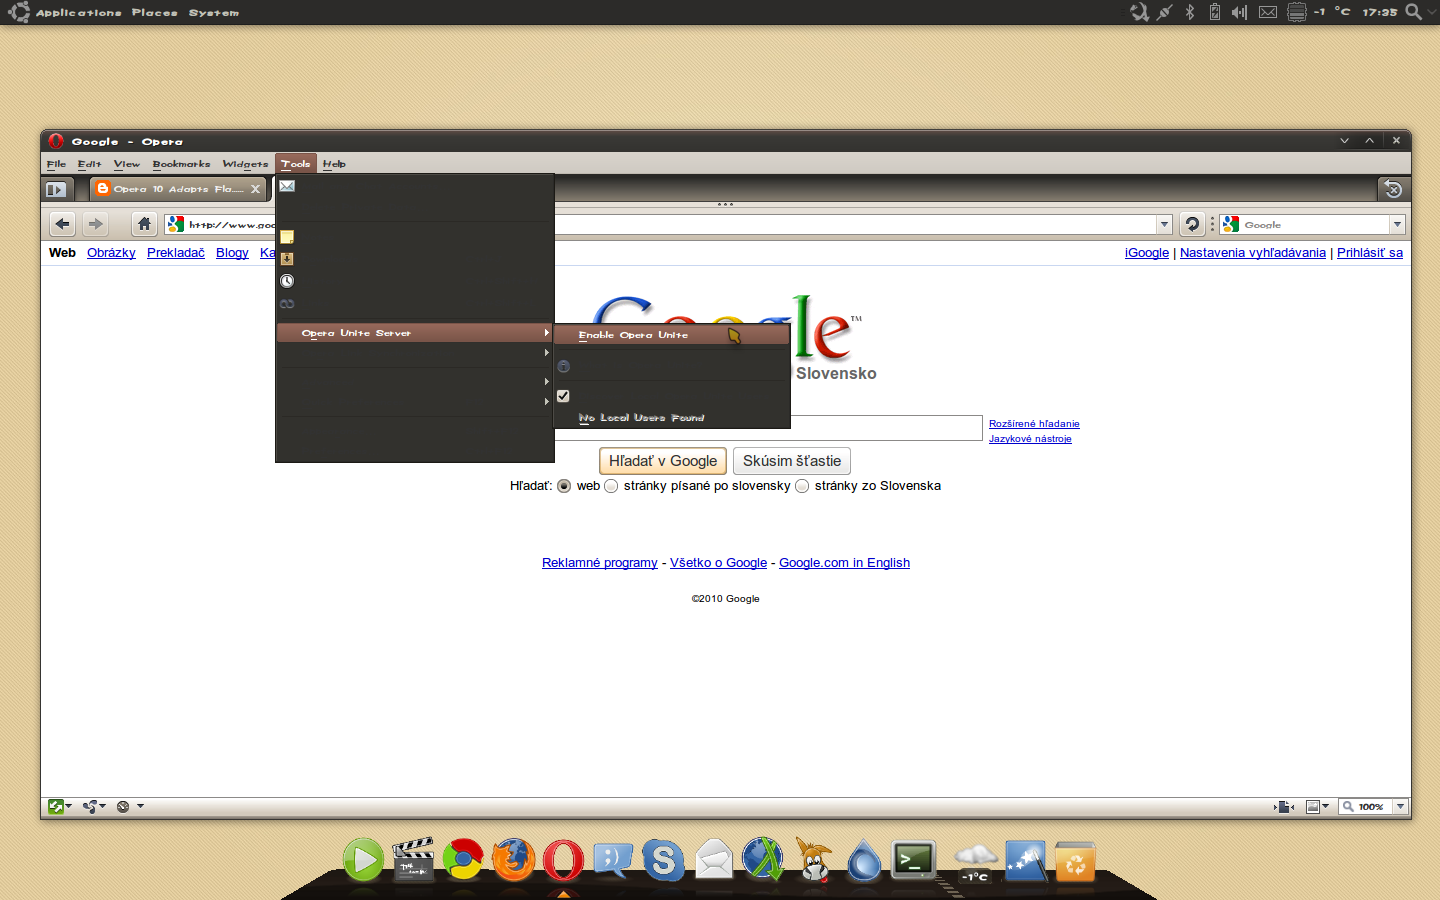Open the mail envelope icon in Tools menu

tap(287, 186)
